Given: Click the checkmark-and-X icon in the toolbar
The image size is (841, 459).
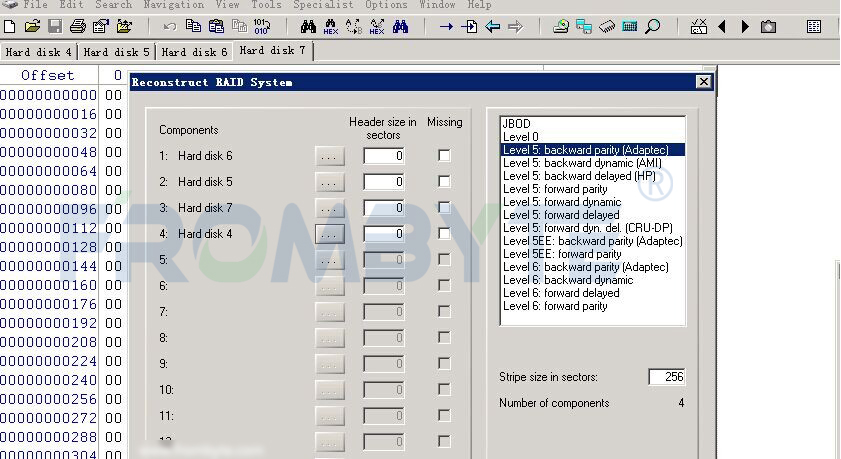Looking at the screenshot, I should (x=699, y=26).
